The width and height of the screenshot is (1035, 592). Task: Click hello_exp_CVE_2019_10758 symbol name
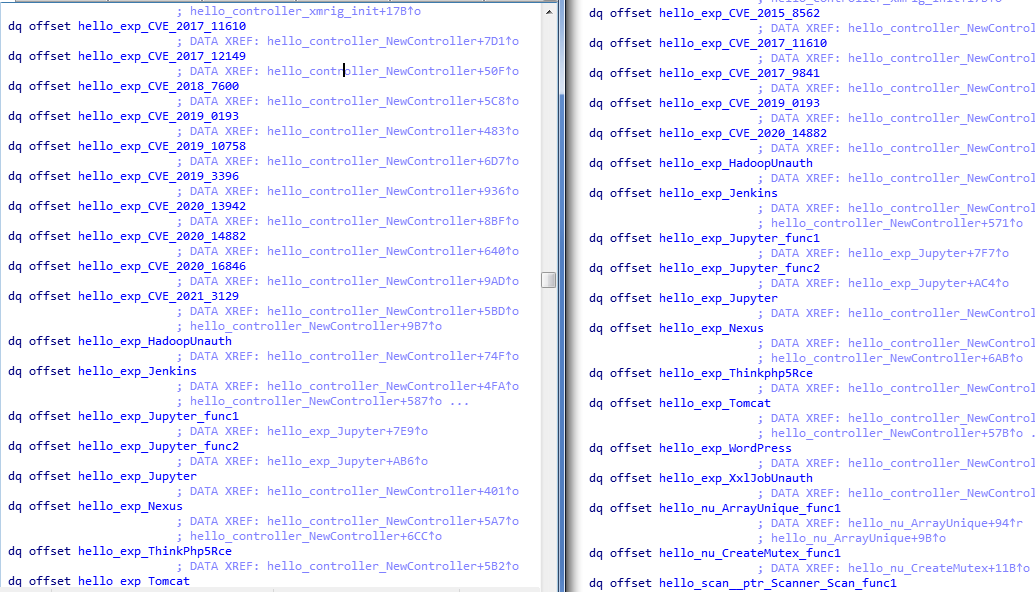162,146
